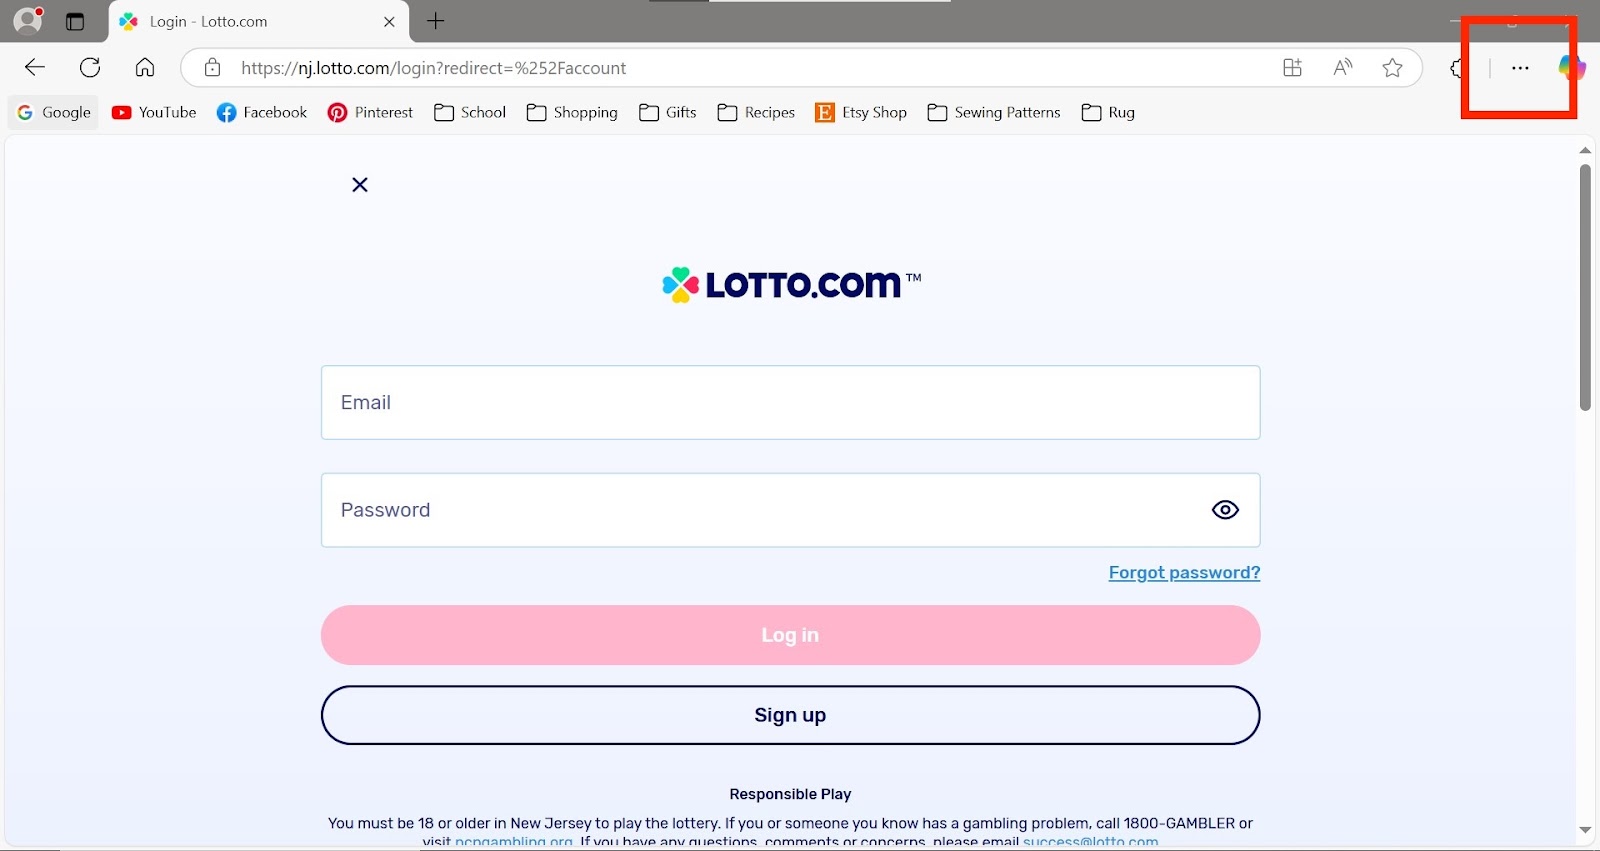Select the Login - Lotto.com tab
The image size is (1600, 851).
click(x=258, y=21)
